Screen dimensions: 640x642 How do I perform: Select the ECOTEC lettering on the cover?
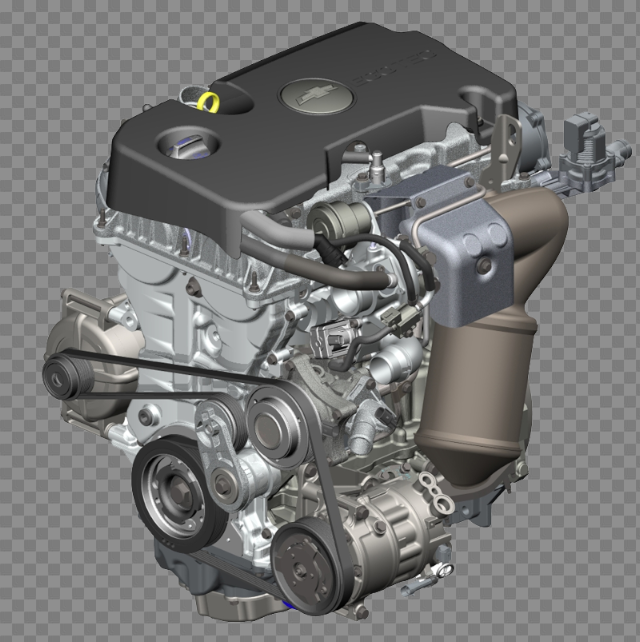pyautogui.click(x=392, y=68)
